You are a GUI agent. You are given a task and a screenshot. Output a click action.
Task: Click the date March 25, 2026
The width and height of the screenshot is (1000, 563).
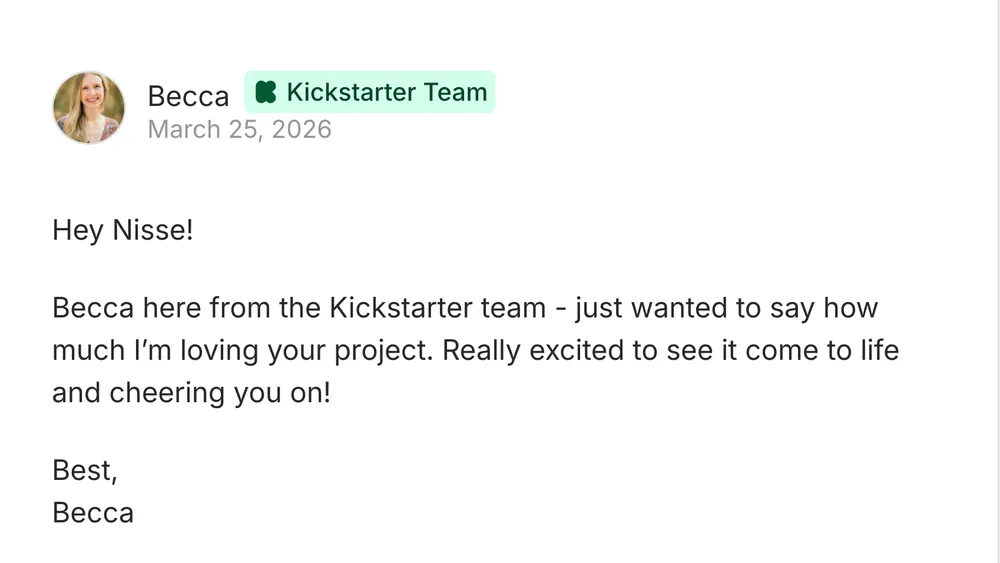[239, 129]
